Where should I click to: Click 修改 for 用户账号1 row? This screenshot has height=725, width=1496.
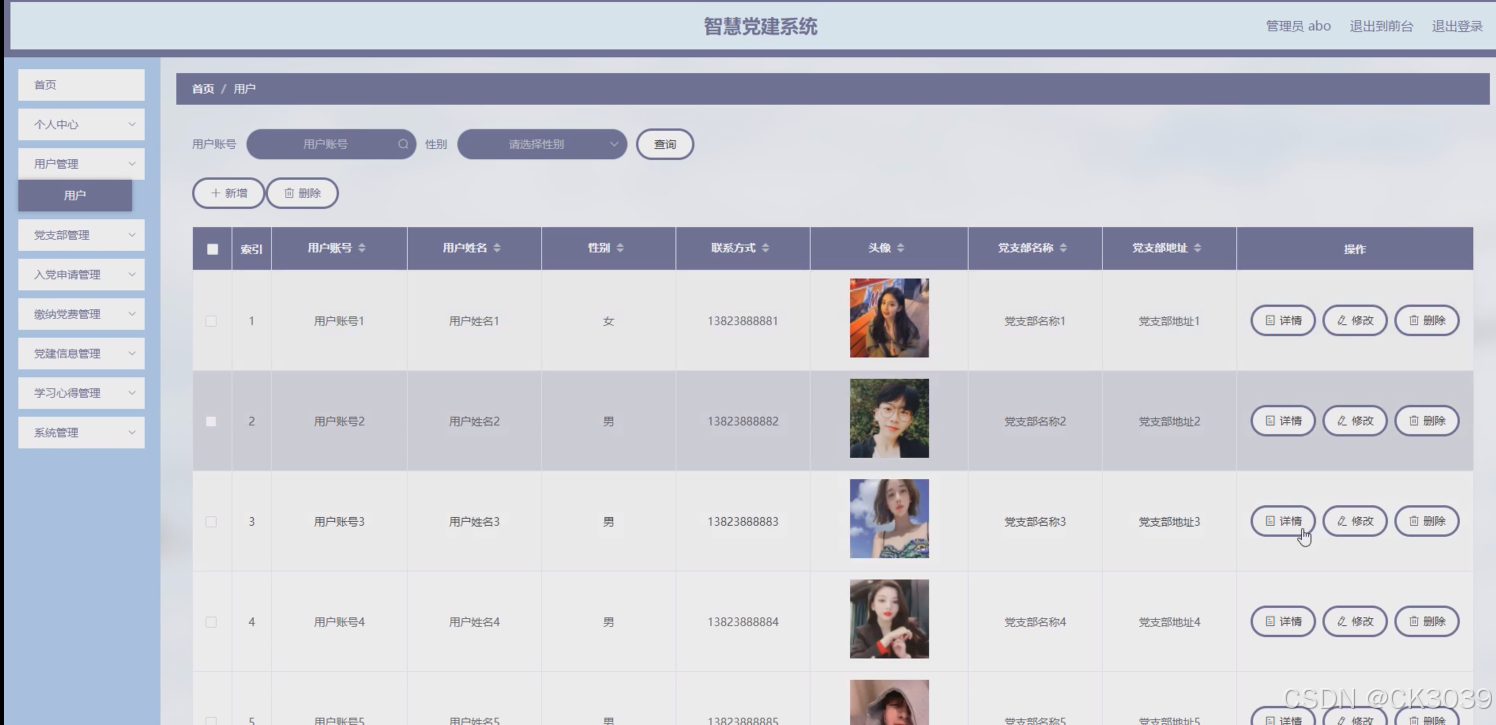(1355, 321)
